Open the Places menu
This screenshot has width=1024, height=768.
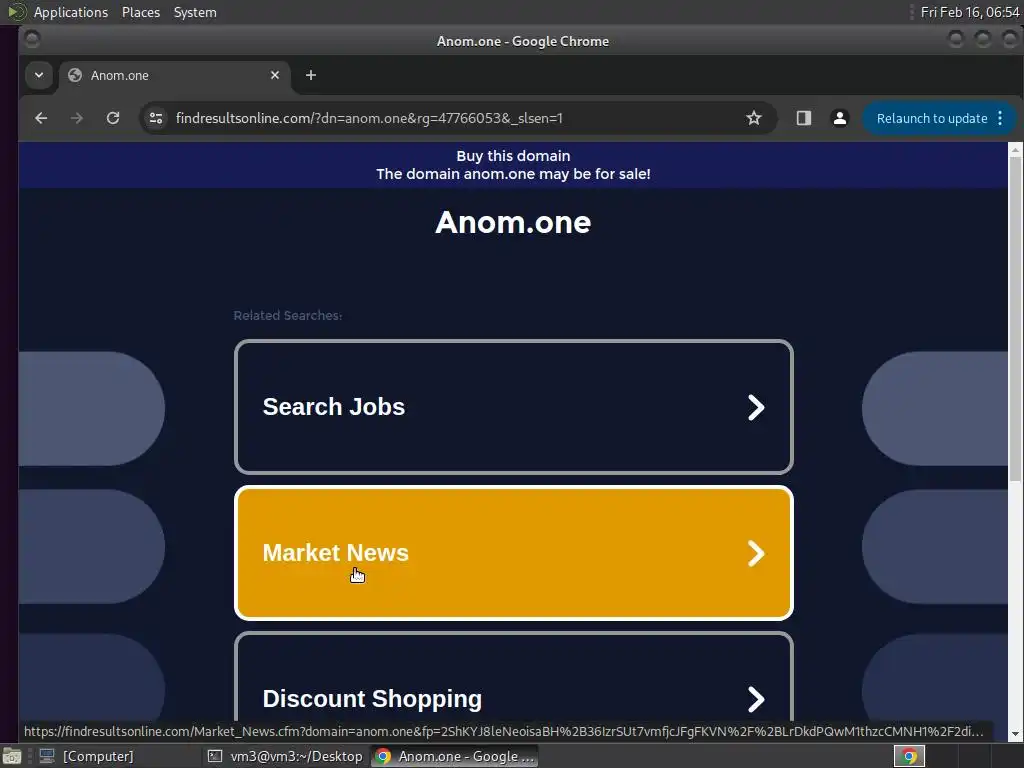click(x=140, y=12)
